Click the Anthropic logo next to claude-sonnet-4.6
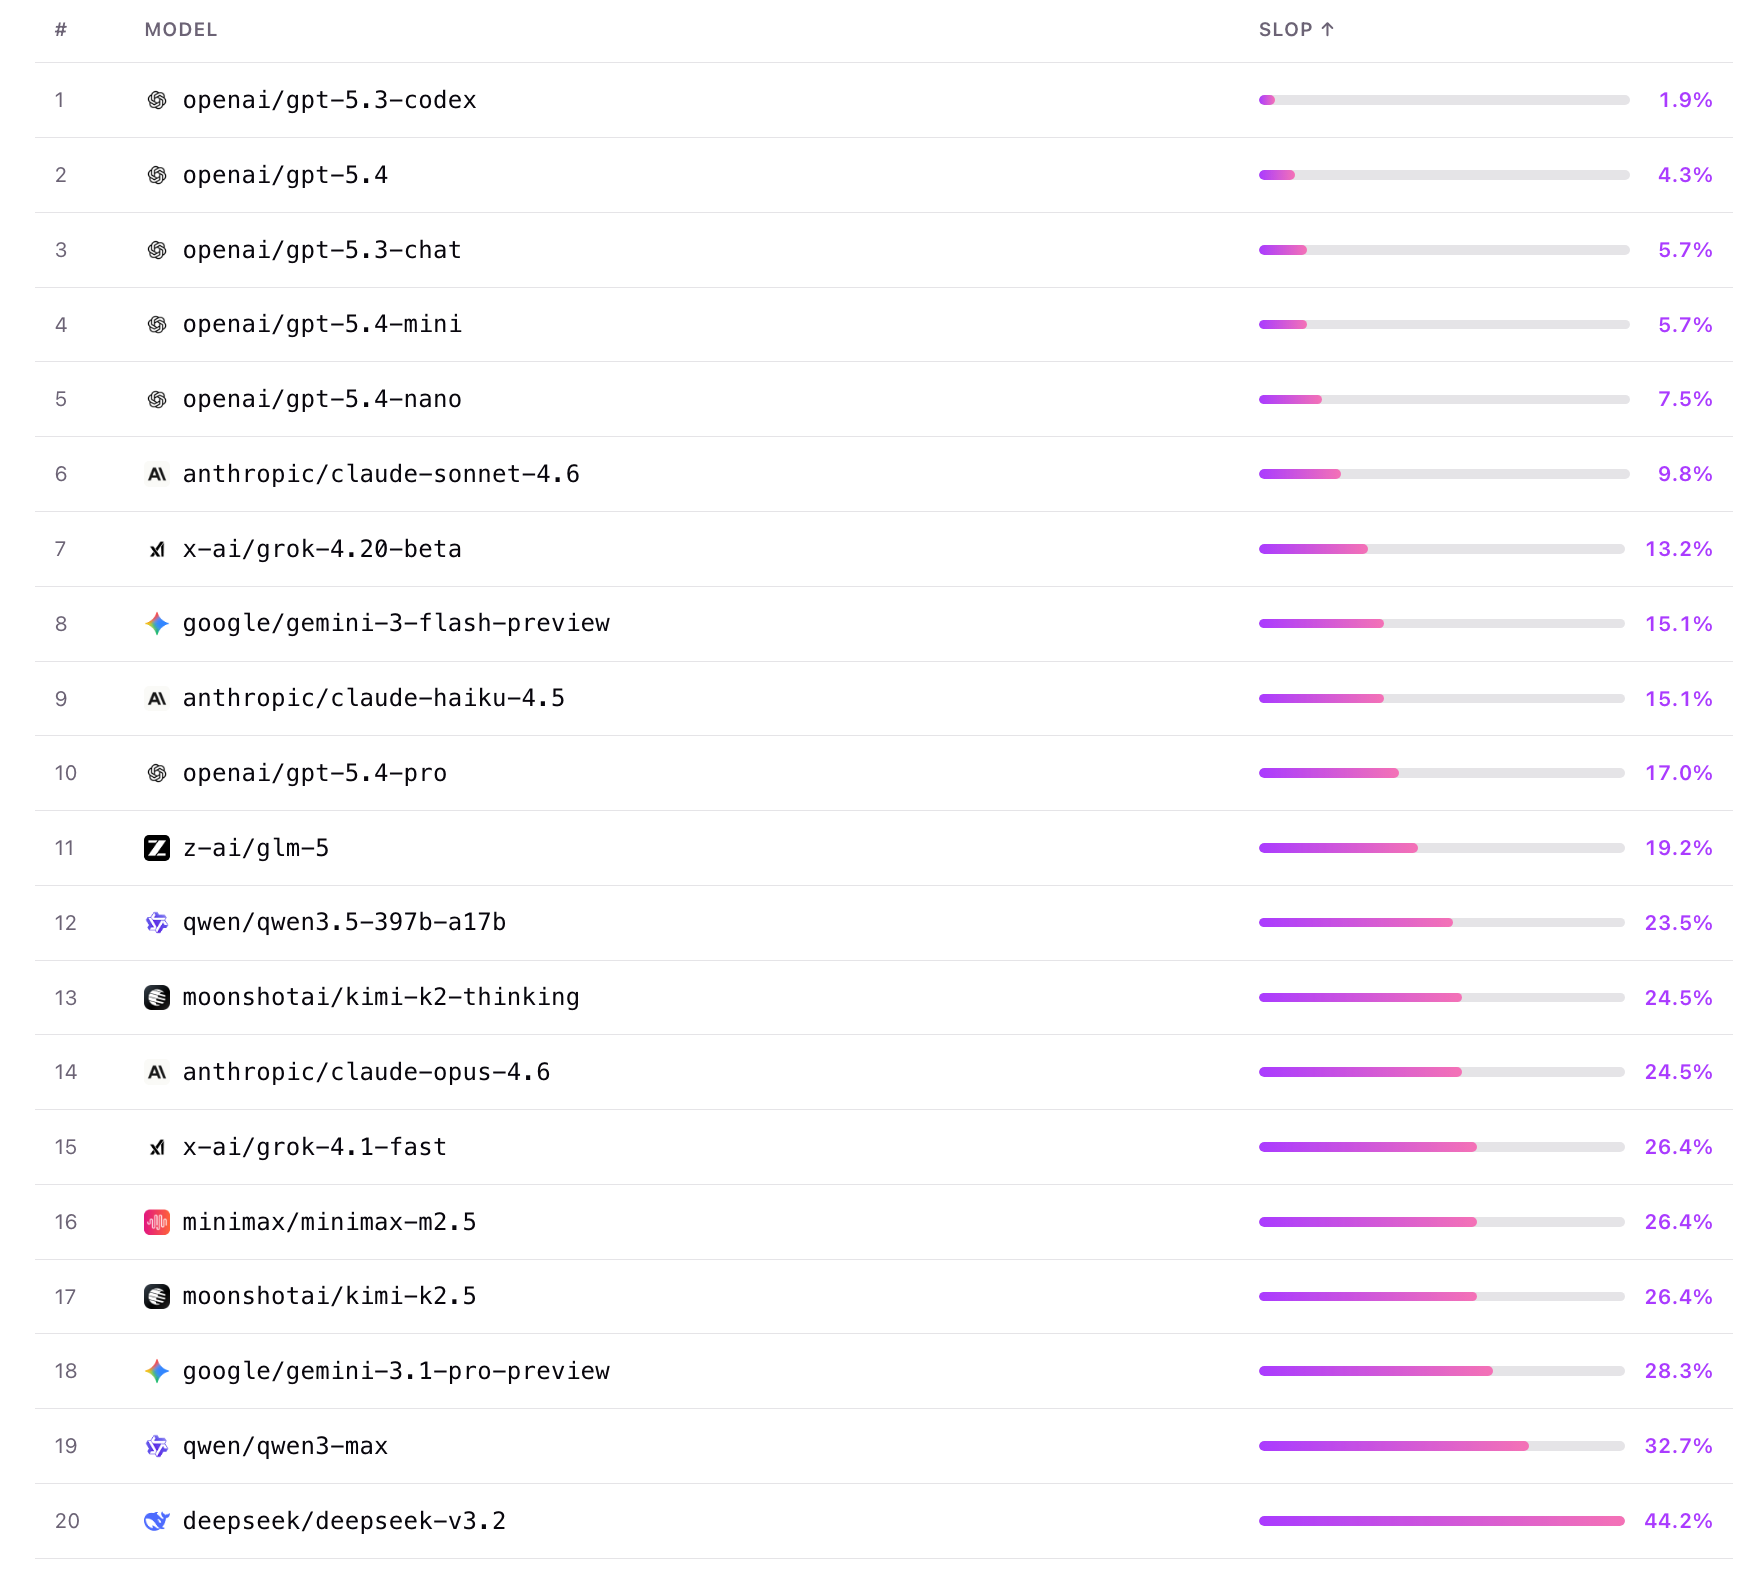 [157, 474]
